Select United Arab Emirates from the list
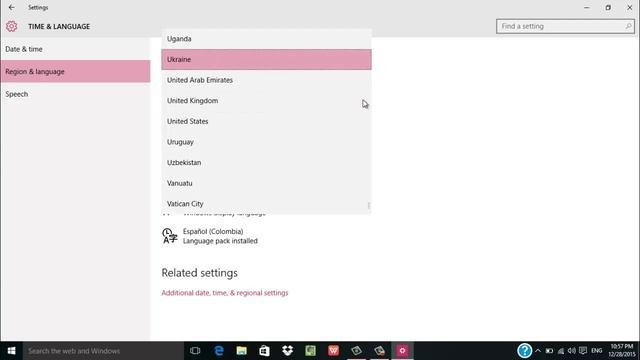The image size is (640, 360). tap(266, 80)
